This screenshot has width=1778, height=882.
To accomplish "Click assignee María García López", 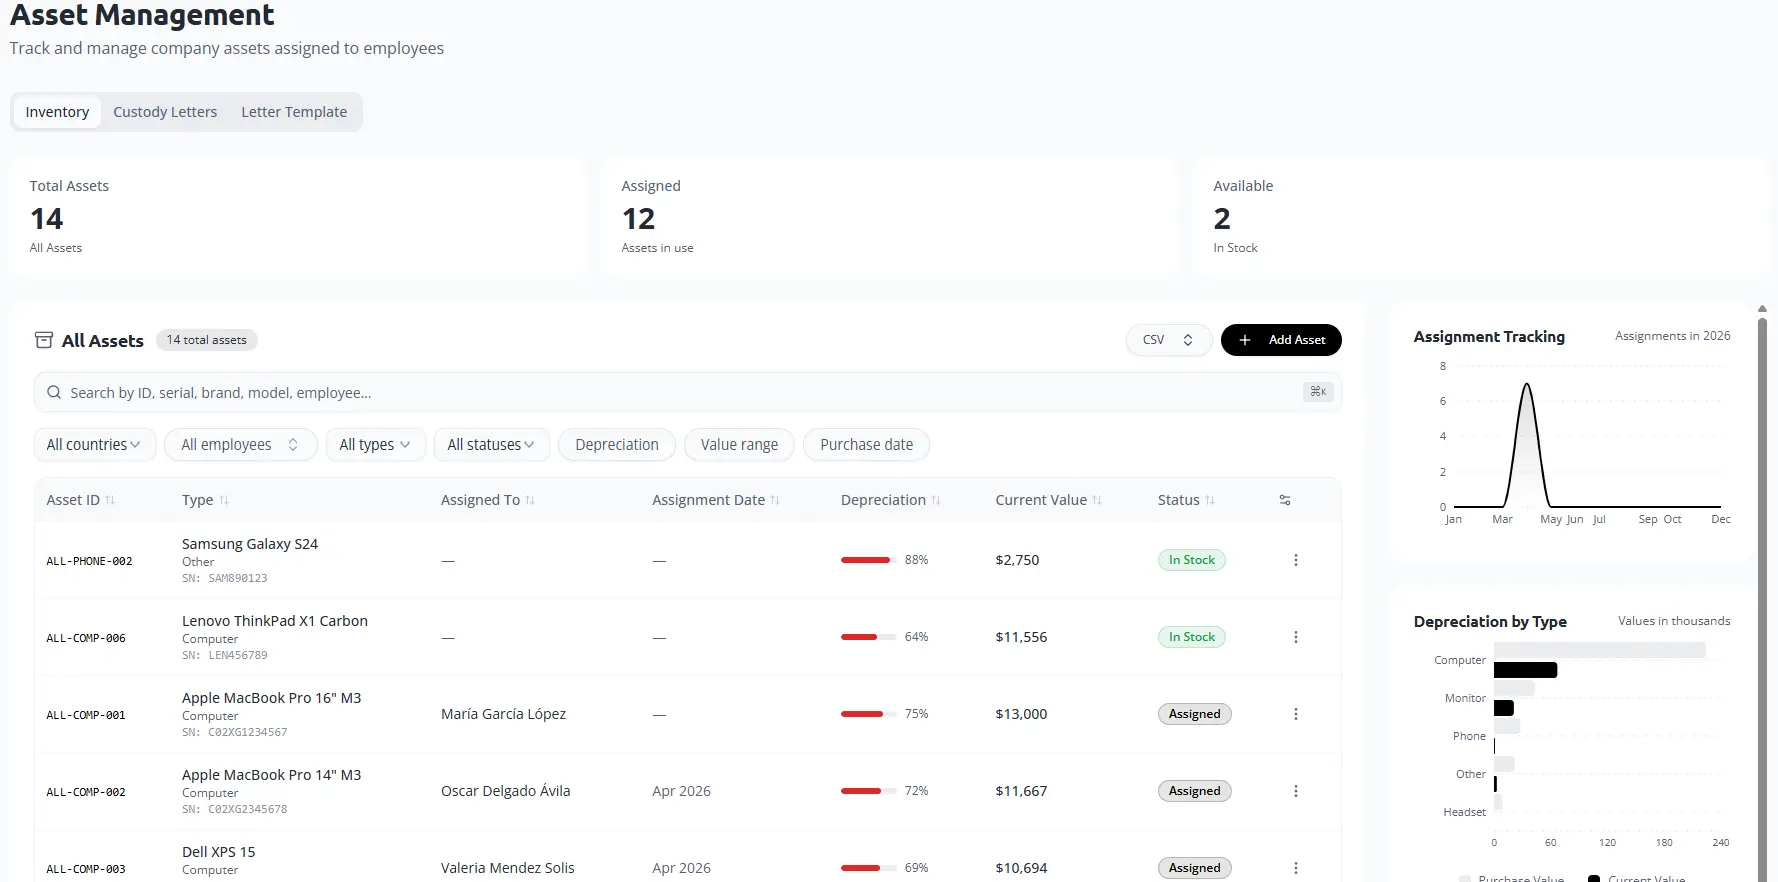I will 504,714.
